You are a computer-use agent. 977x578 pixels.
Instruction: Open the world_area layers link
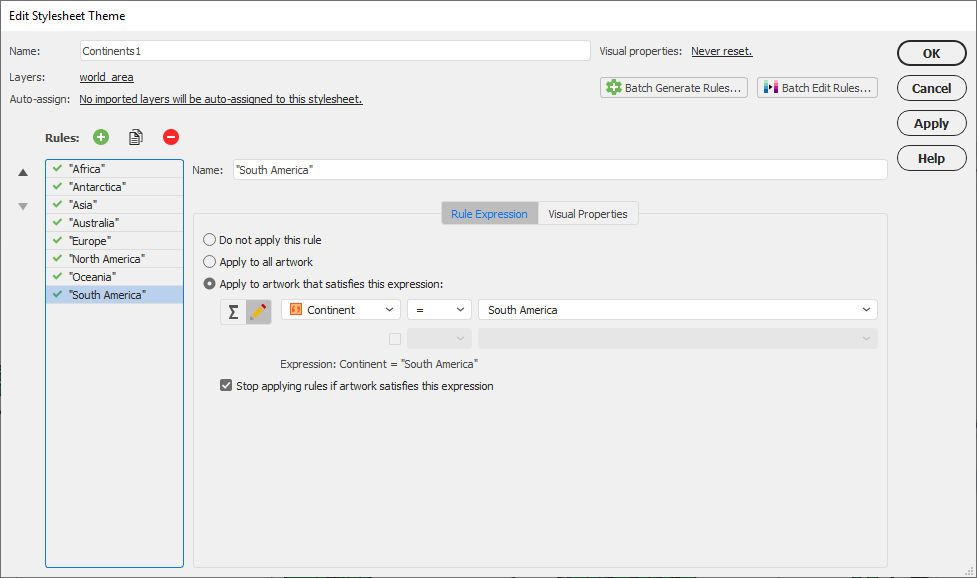pyautogui.click(x=106, y=77)
